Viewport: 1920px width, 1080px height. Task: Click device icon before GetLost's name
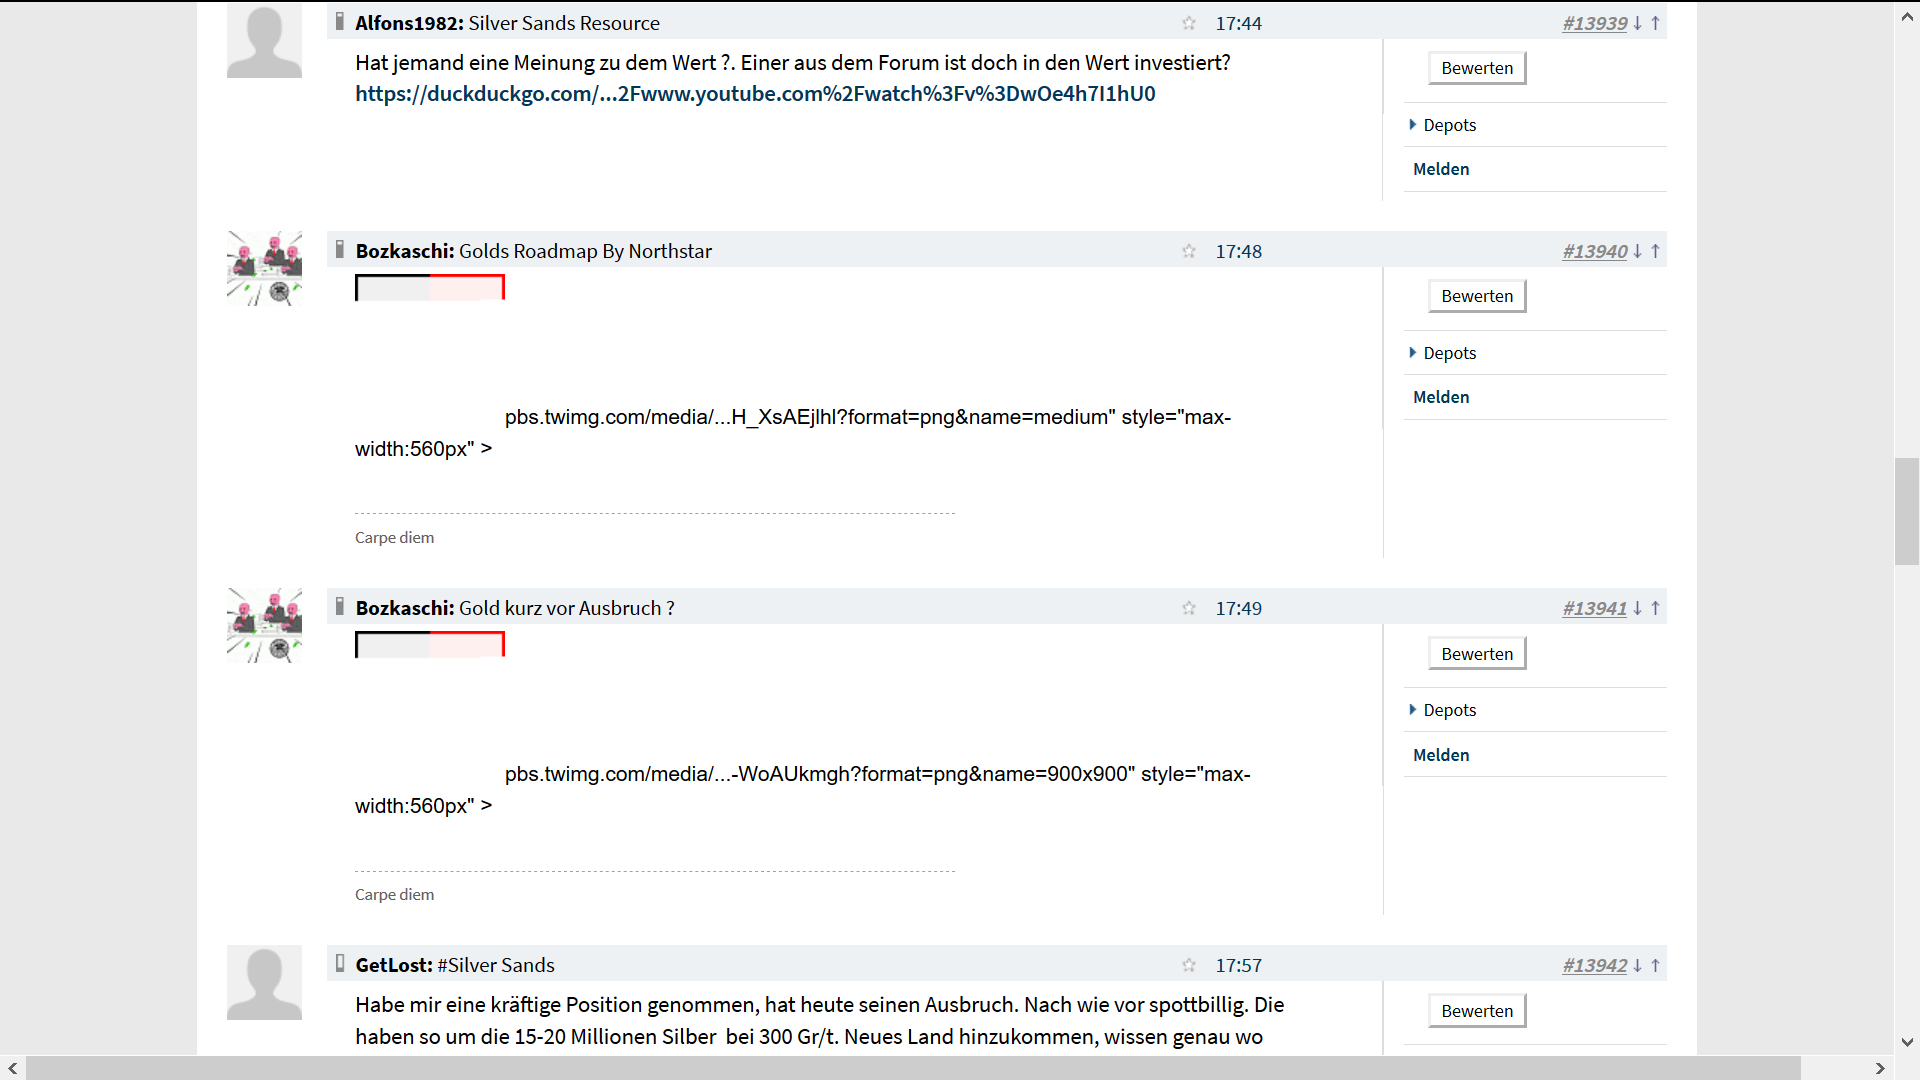[340, 964]
